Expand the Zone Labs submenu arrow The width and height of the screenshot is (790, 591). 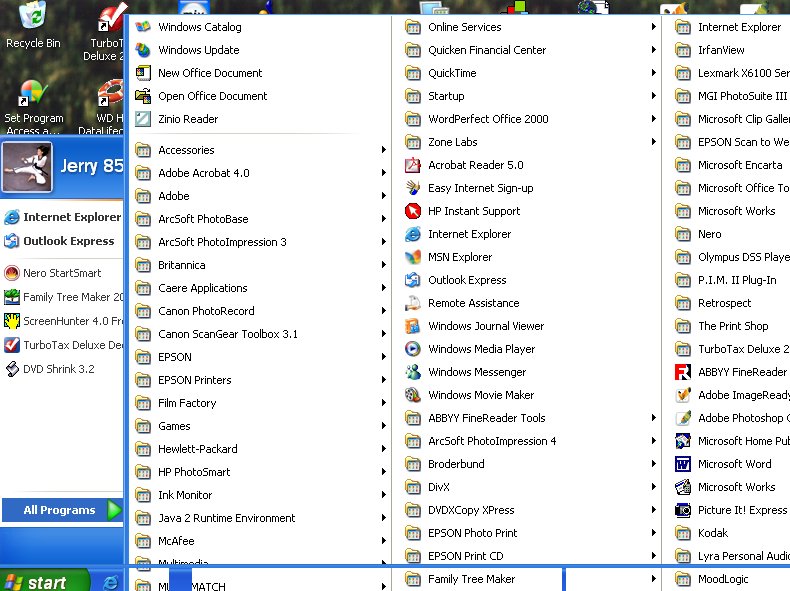tap(653, 142)
